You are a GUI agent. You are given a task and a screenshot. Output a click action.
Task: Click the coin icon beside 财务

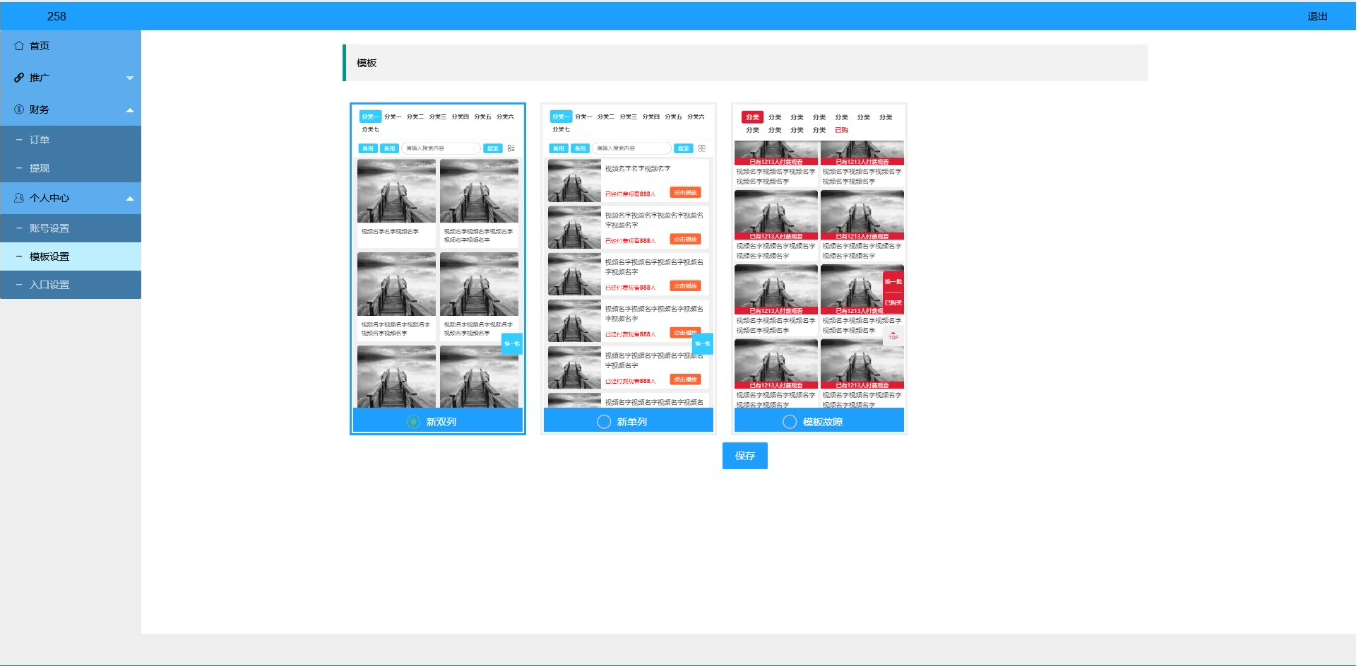point(19,110)
